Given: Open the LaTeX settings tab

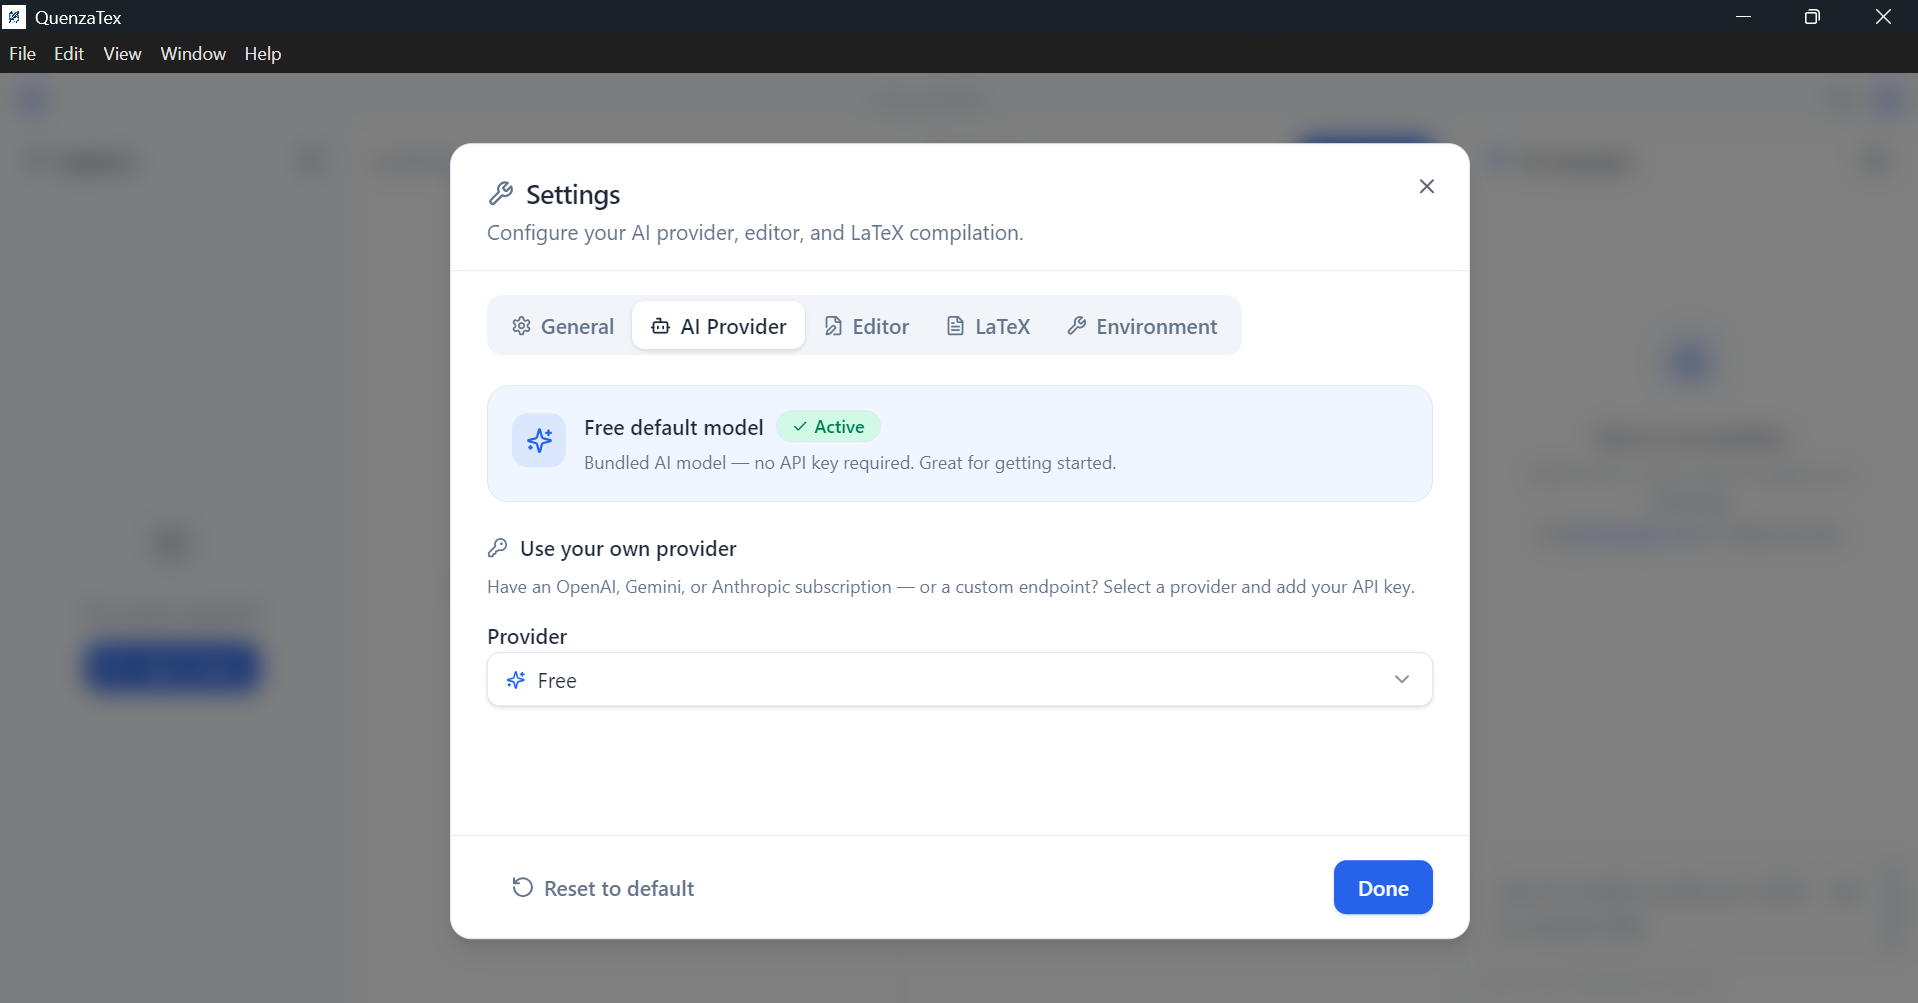Looking at the screenshot, I should 988,326.
